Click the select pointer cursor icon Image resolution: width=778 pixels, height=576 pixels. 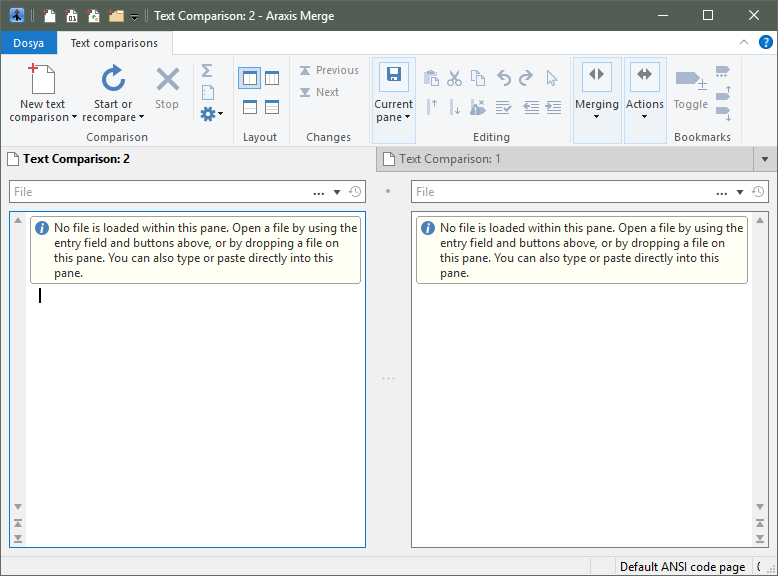pos(551,78)
